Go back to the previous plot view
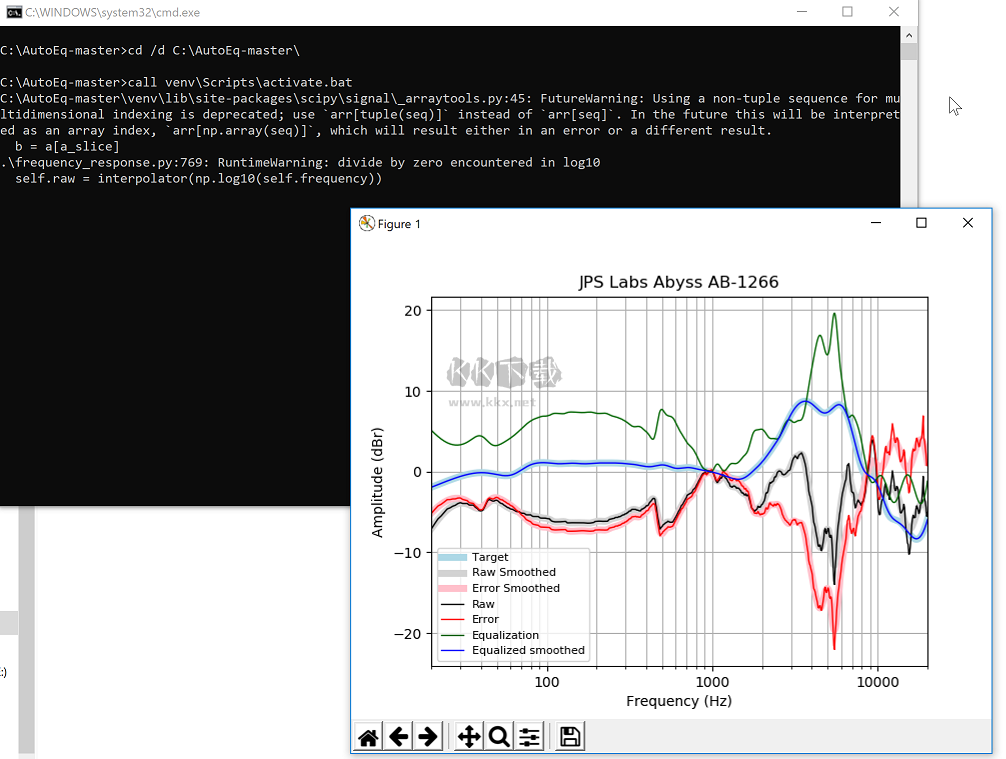The width and height of the screenshot is (1006, 759). 398,737
